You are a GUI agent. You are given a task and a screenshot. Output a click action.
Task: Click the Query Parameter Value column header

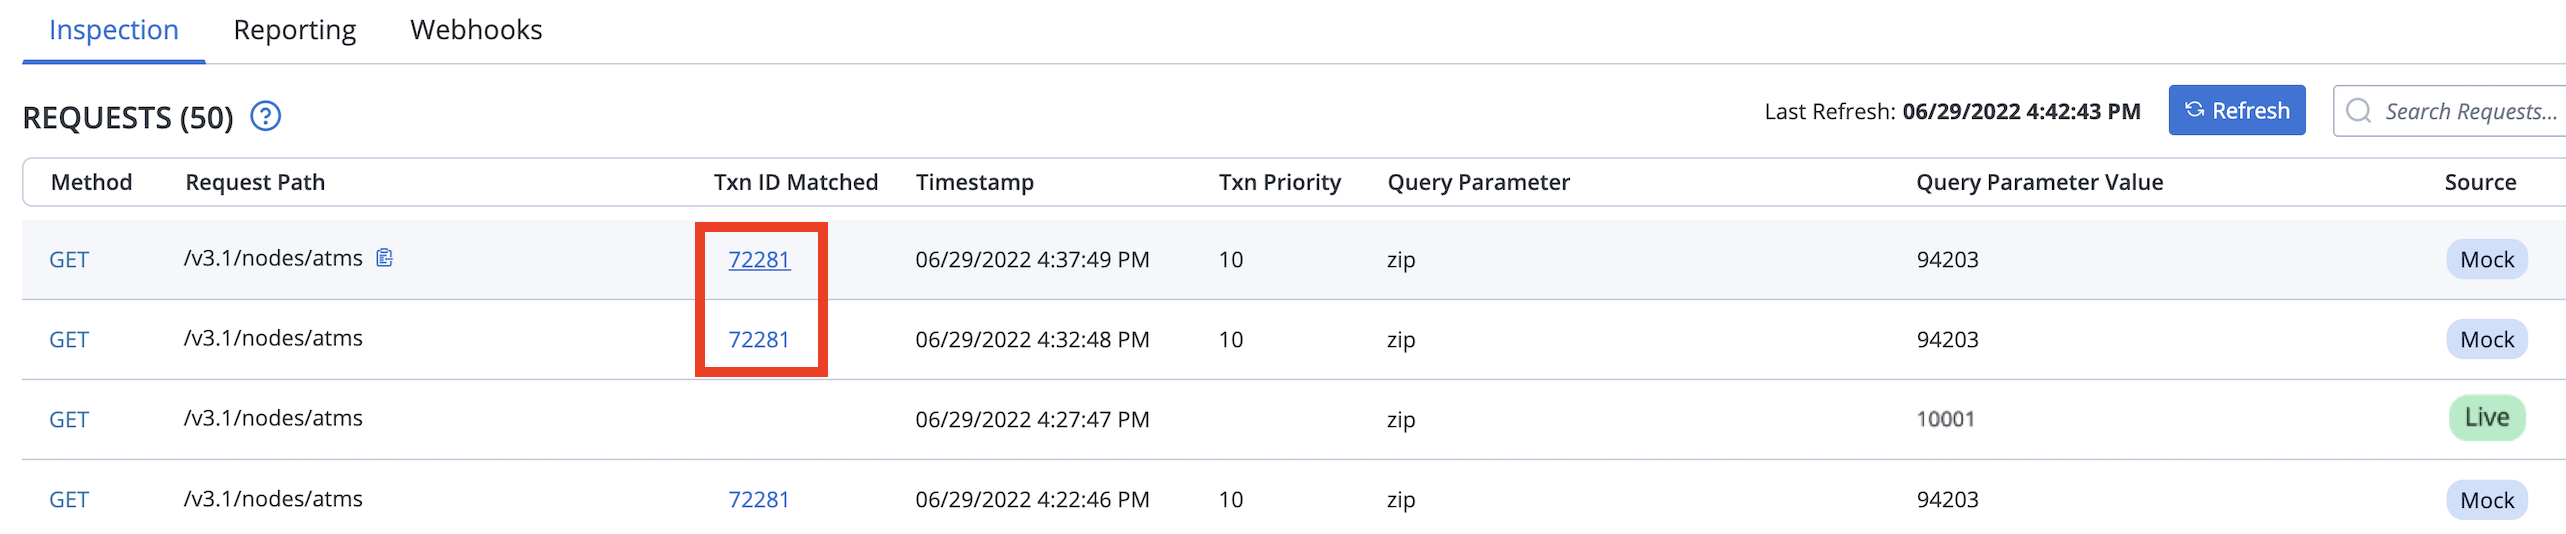2039,182
